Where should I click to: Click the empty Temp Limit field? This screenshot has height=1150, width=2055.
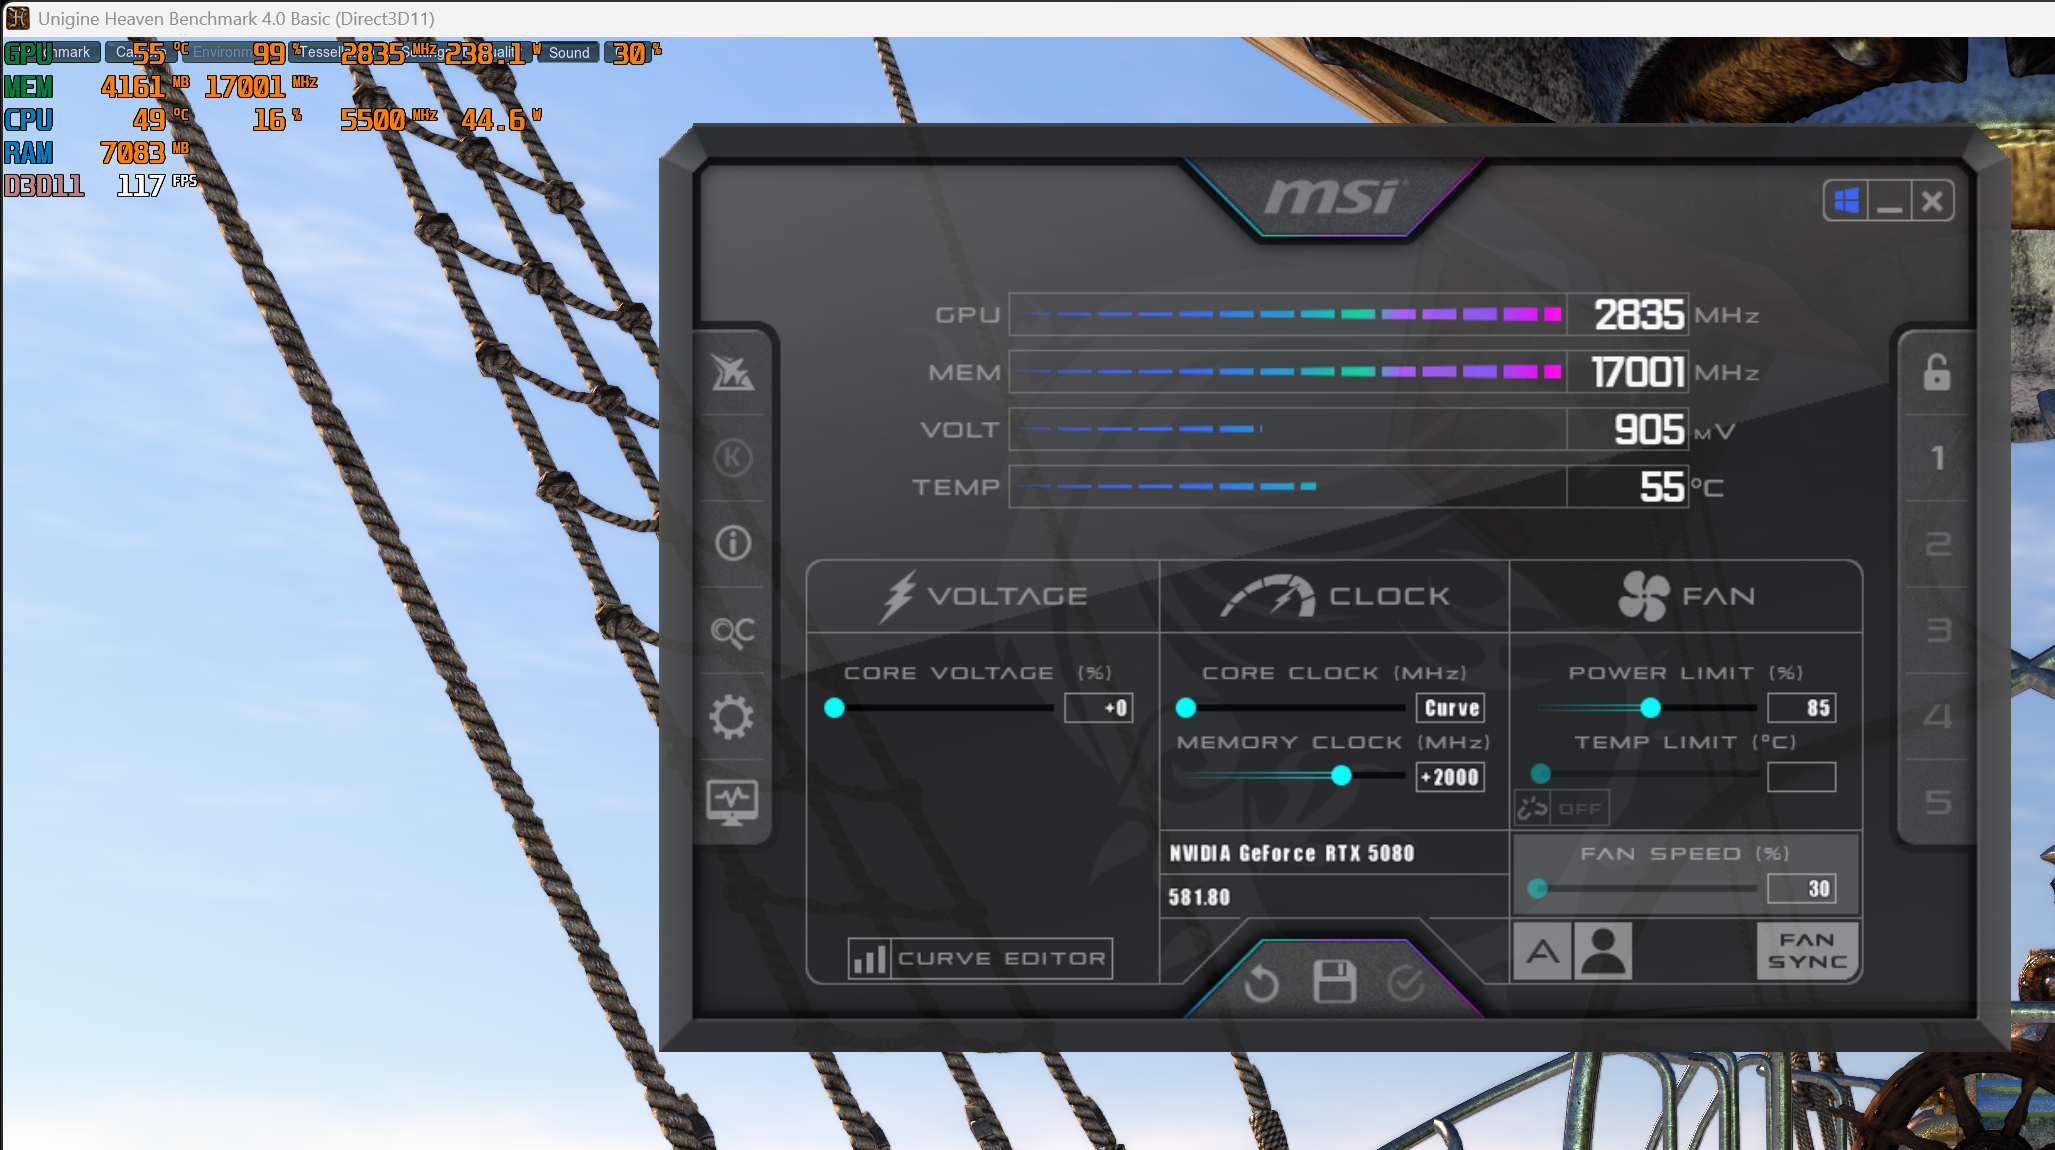click(1802, 777)
